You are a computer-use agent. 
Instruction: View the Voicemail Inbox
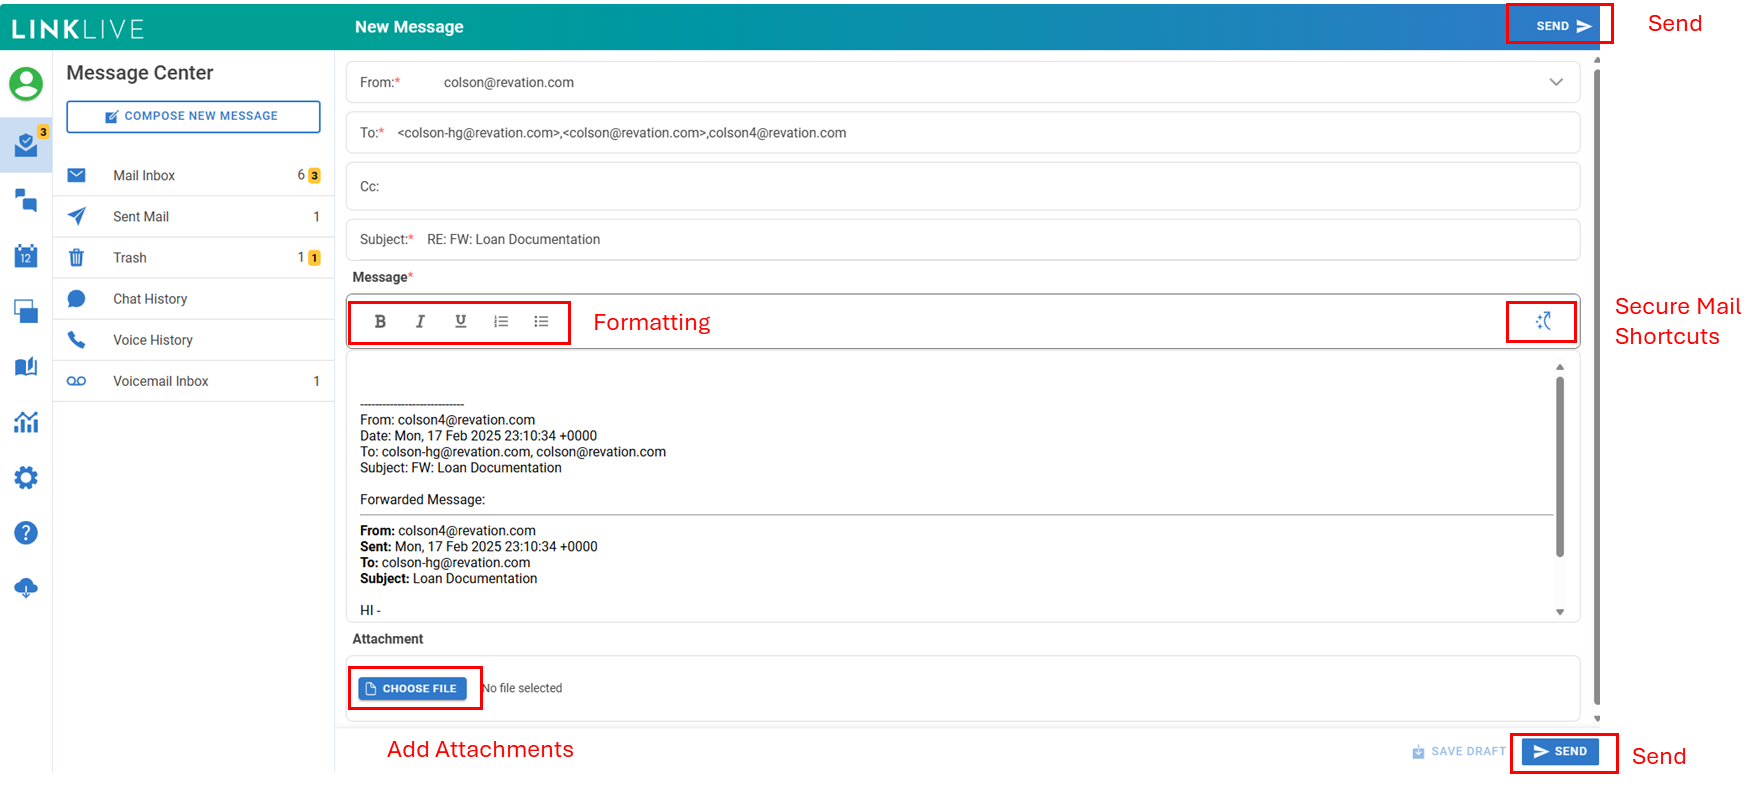[x=160, y=381]
